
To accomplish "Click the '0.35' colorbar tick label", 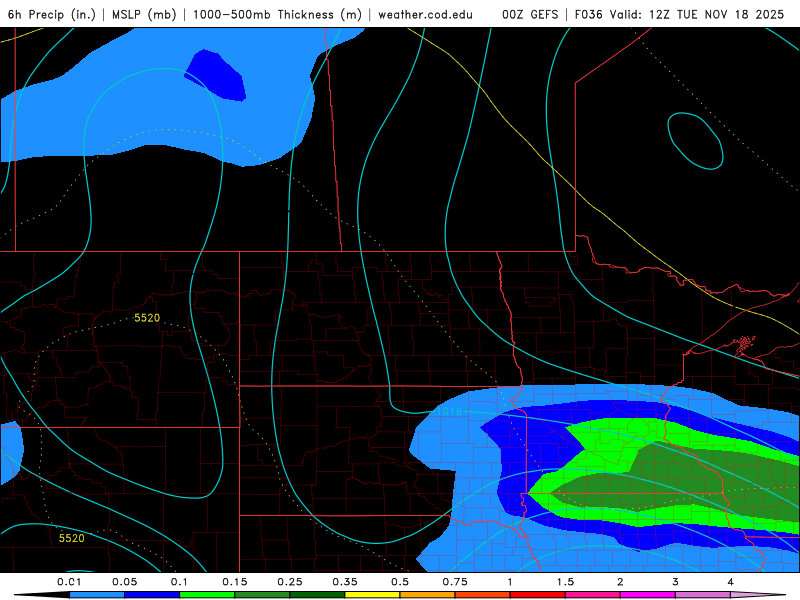I will pos(345,582).
